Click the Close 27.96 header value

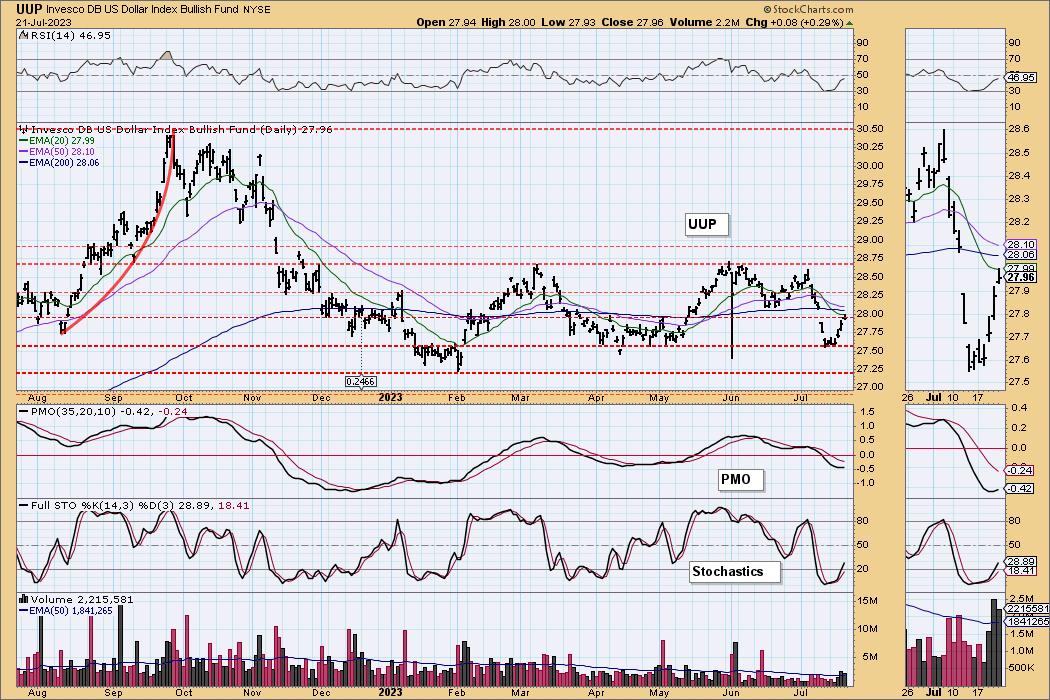tap(632, 22)
